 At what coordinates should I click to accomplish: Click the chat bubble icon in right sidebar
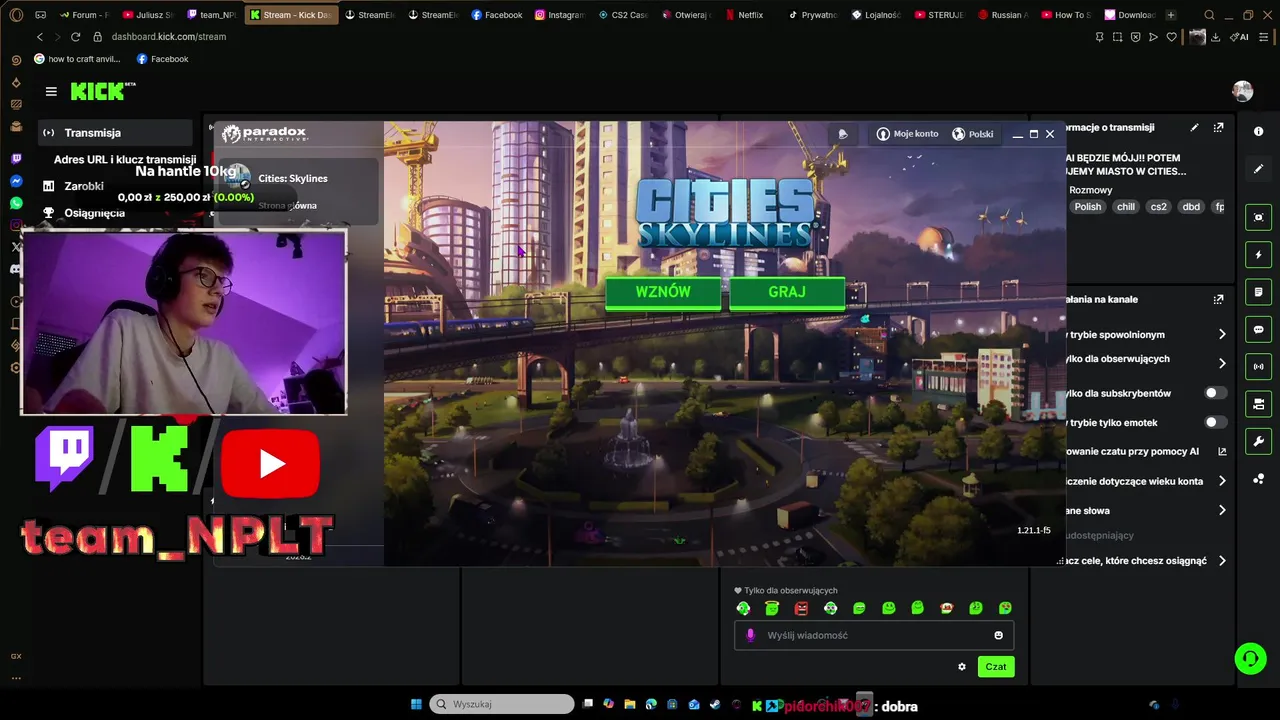click(x=1258, y=329)
